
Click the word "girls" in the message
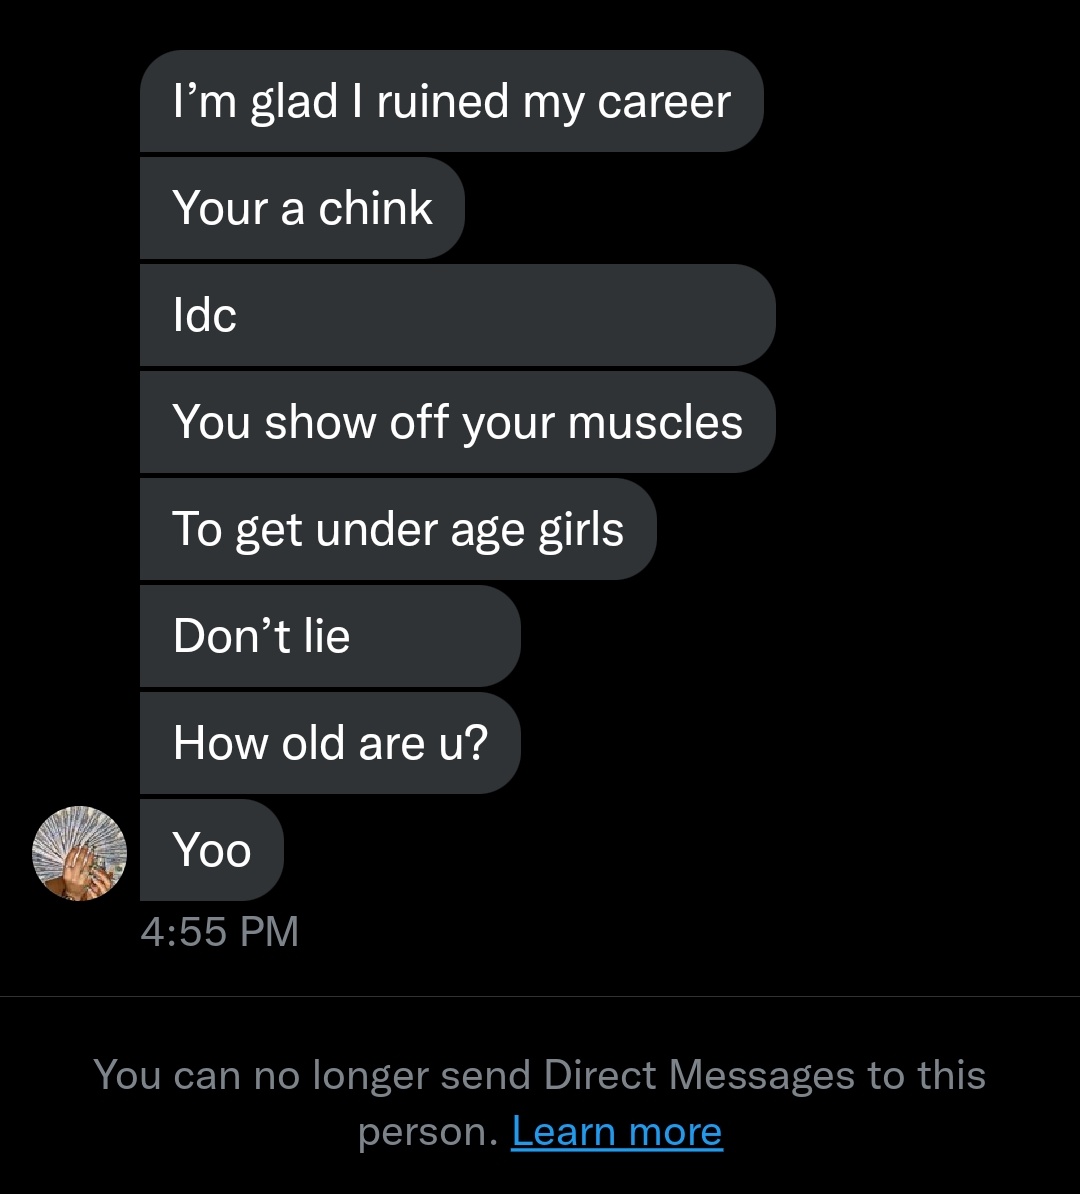click(x=581, y=529)
